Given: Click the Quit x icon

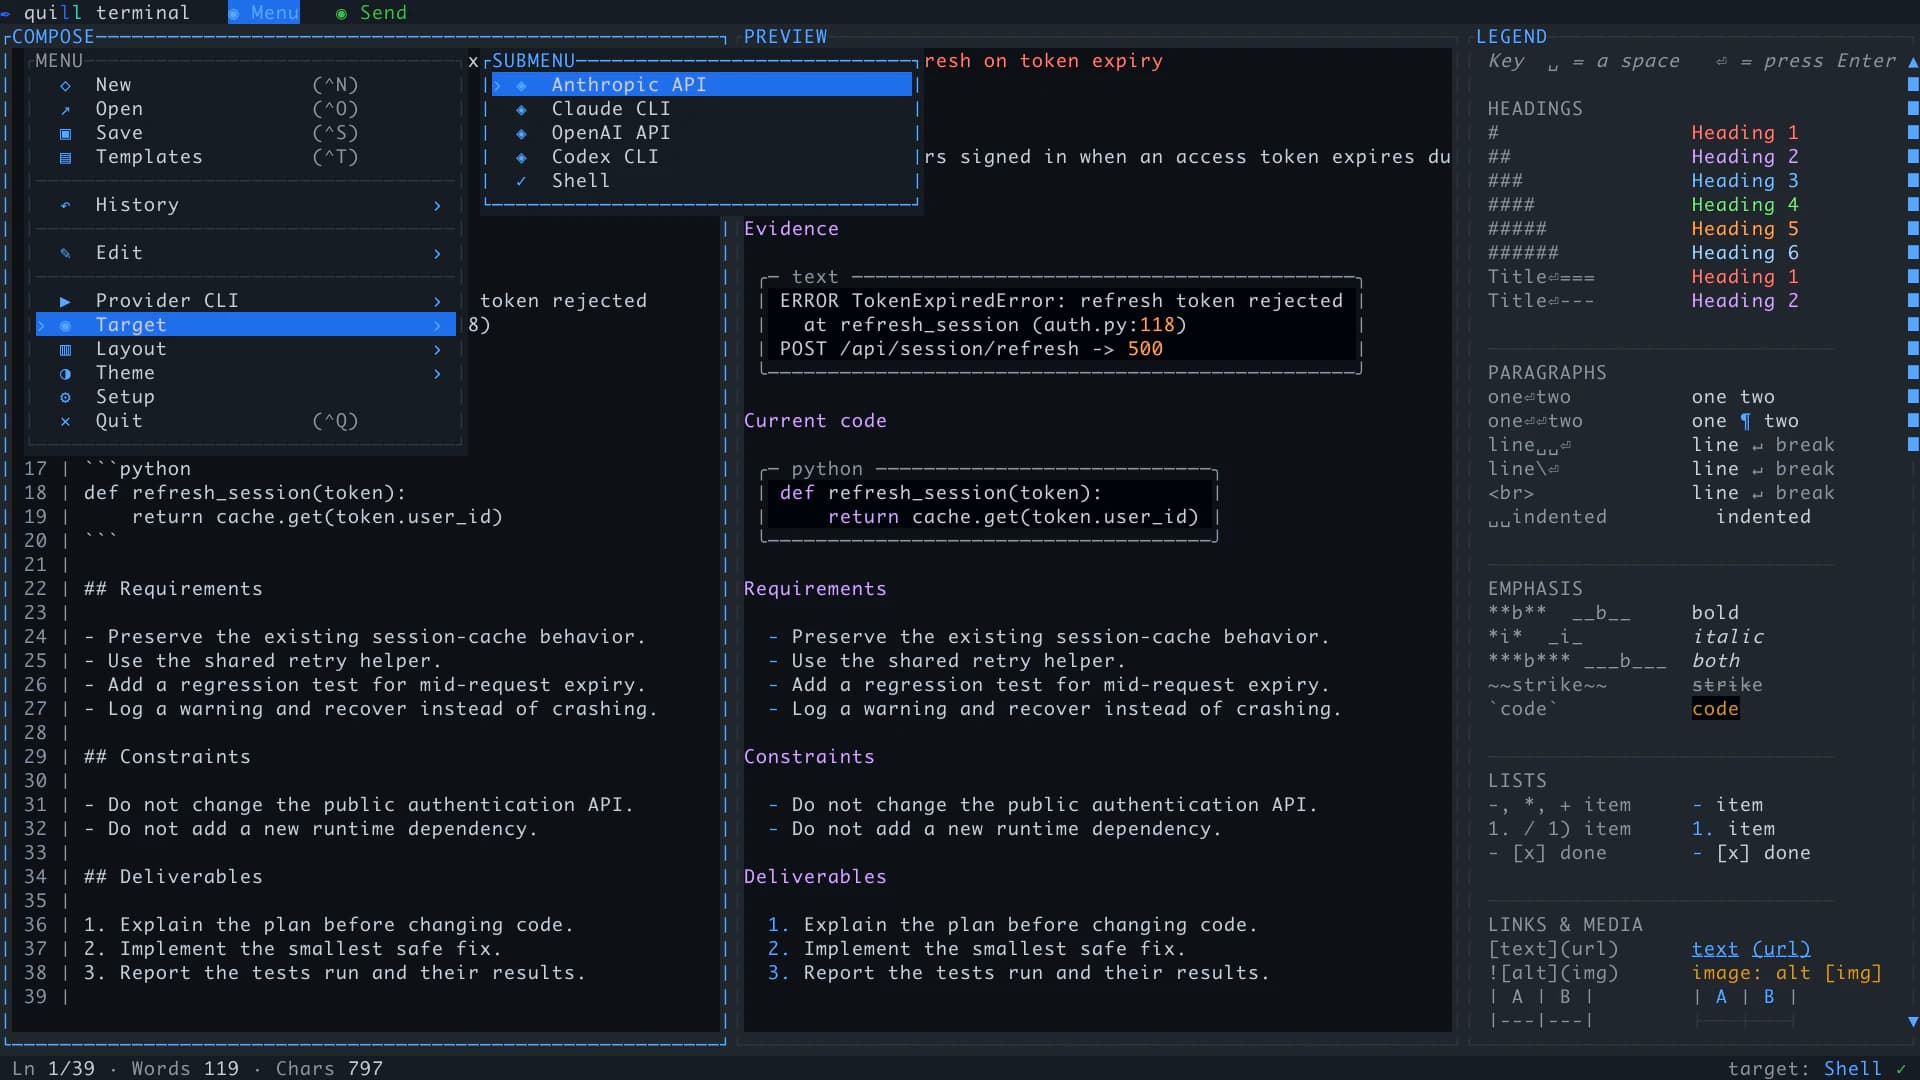Looking at the screenshot, I should pyautogui.click(x=65, y=422).
